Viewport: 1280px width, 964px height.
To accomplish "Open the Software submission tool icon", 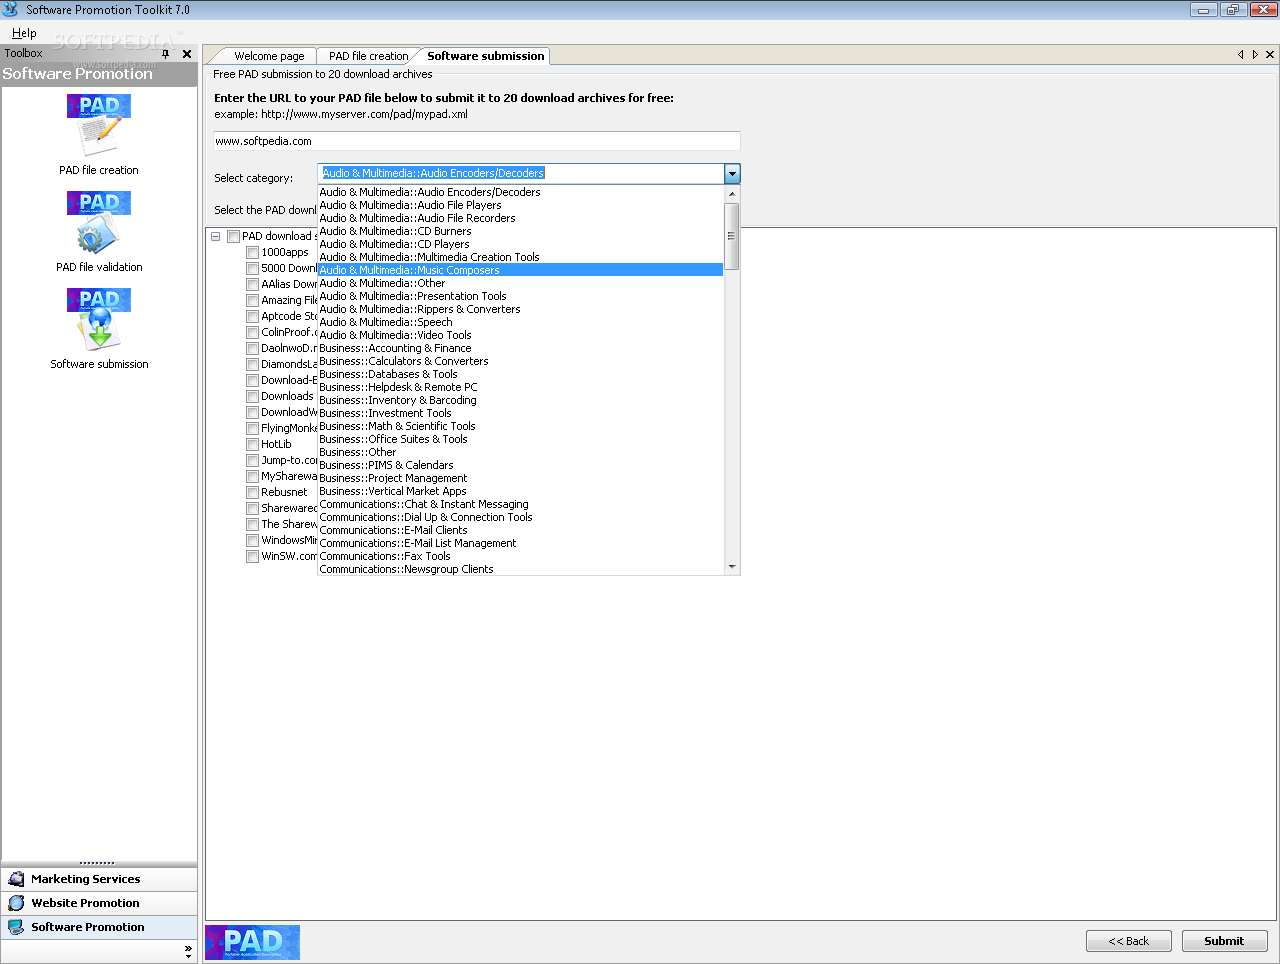I will pyautogui.click(x=99, y=319).
